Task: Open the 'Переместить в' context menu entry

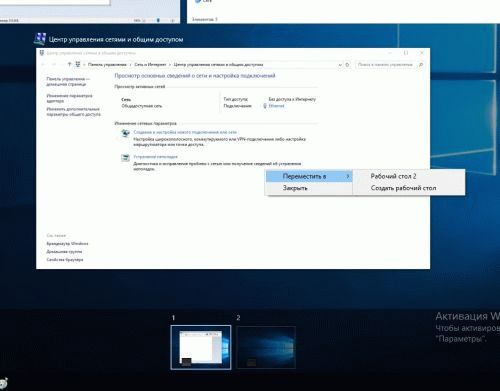Action: click(x=309, y=176)
